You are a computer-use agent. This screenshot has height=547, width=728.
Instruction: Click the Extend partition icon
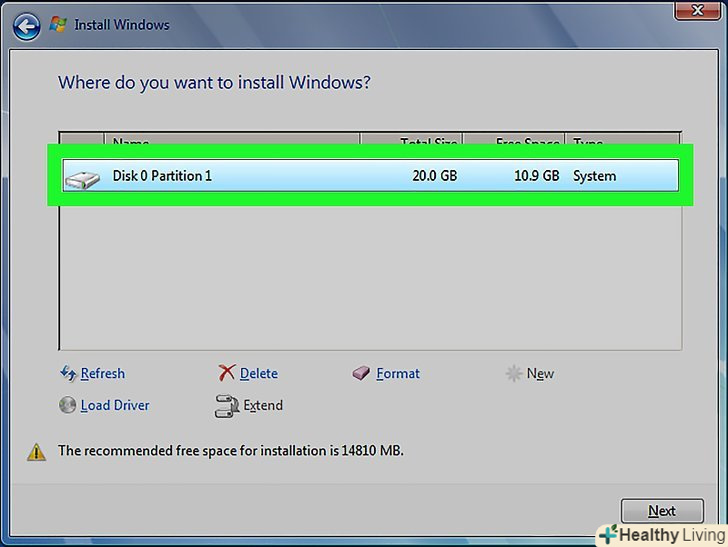click(x=227, y=406)
